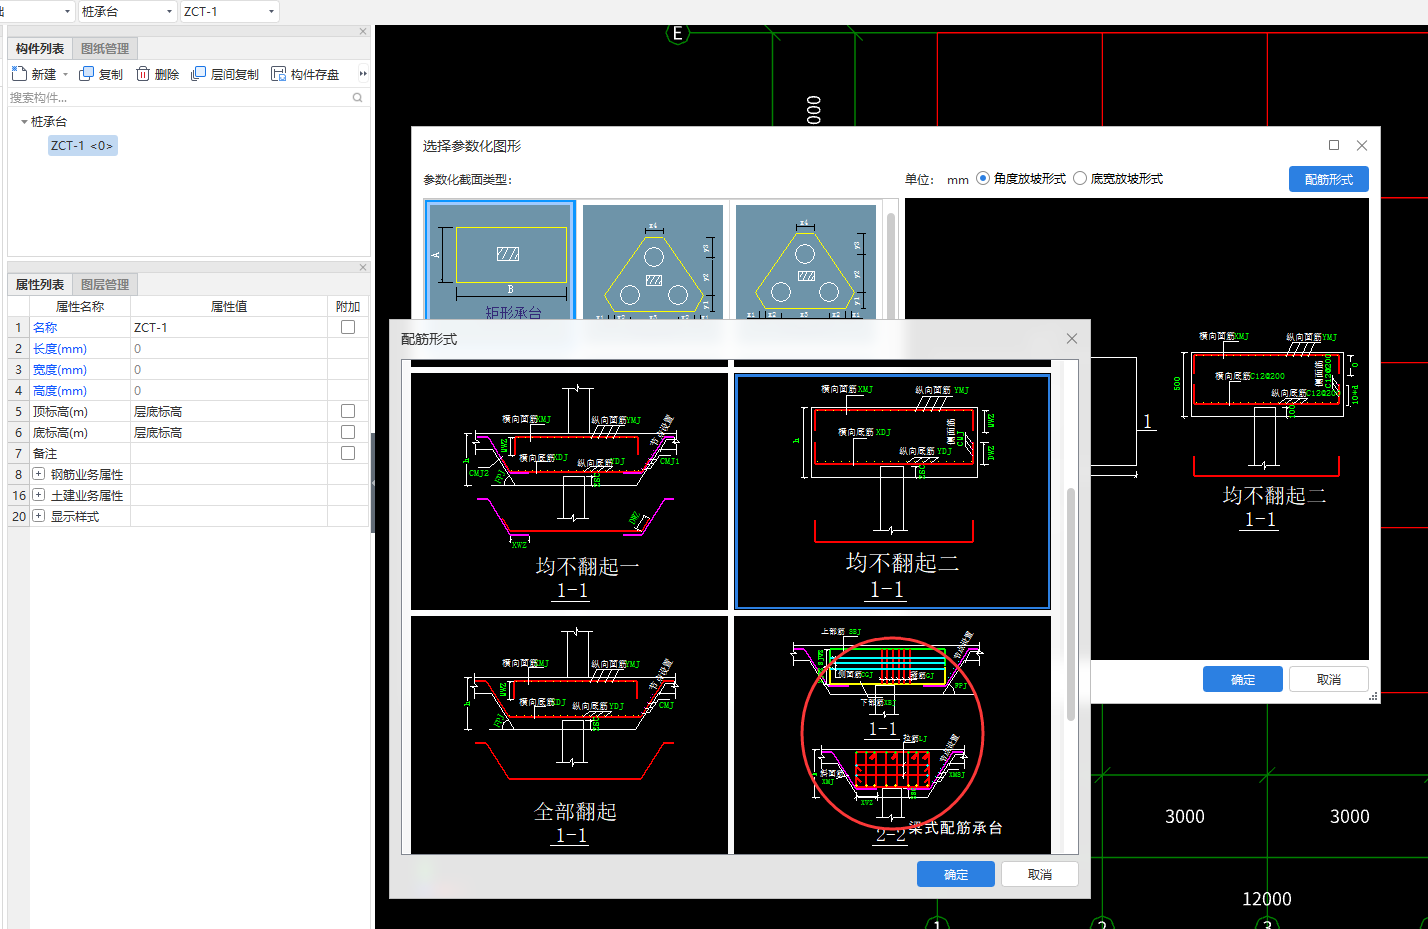
Task: Click the 新建 (New) component icon
Action: click(x=19, y=74)
